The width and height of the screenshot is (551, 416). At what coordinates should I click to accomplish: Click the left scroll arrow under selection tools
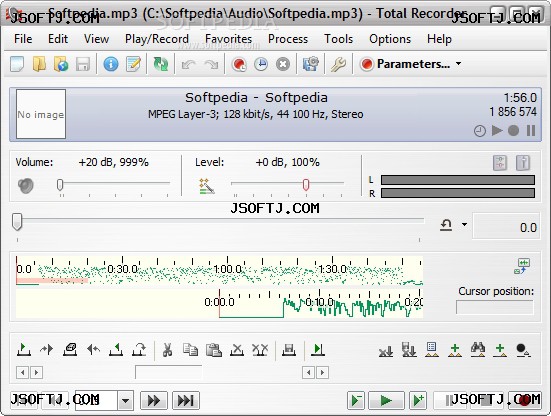[22, 372]
